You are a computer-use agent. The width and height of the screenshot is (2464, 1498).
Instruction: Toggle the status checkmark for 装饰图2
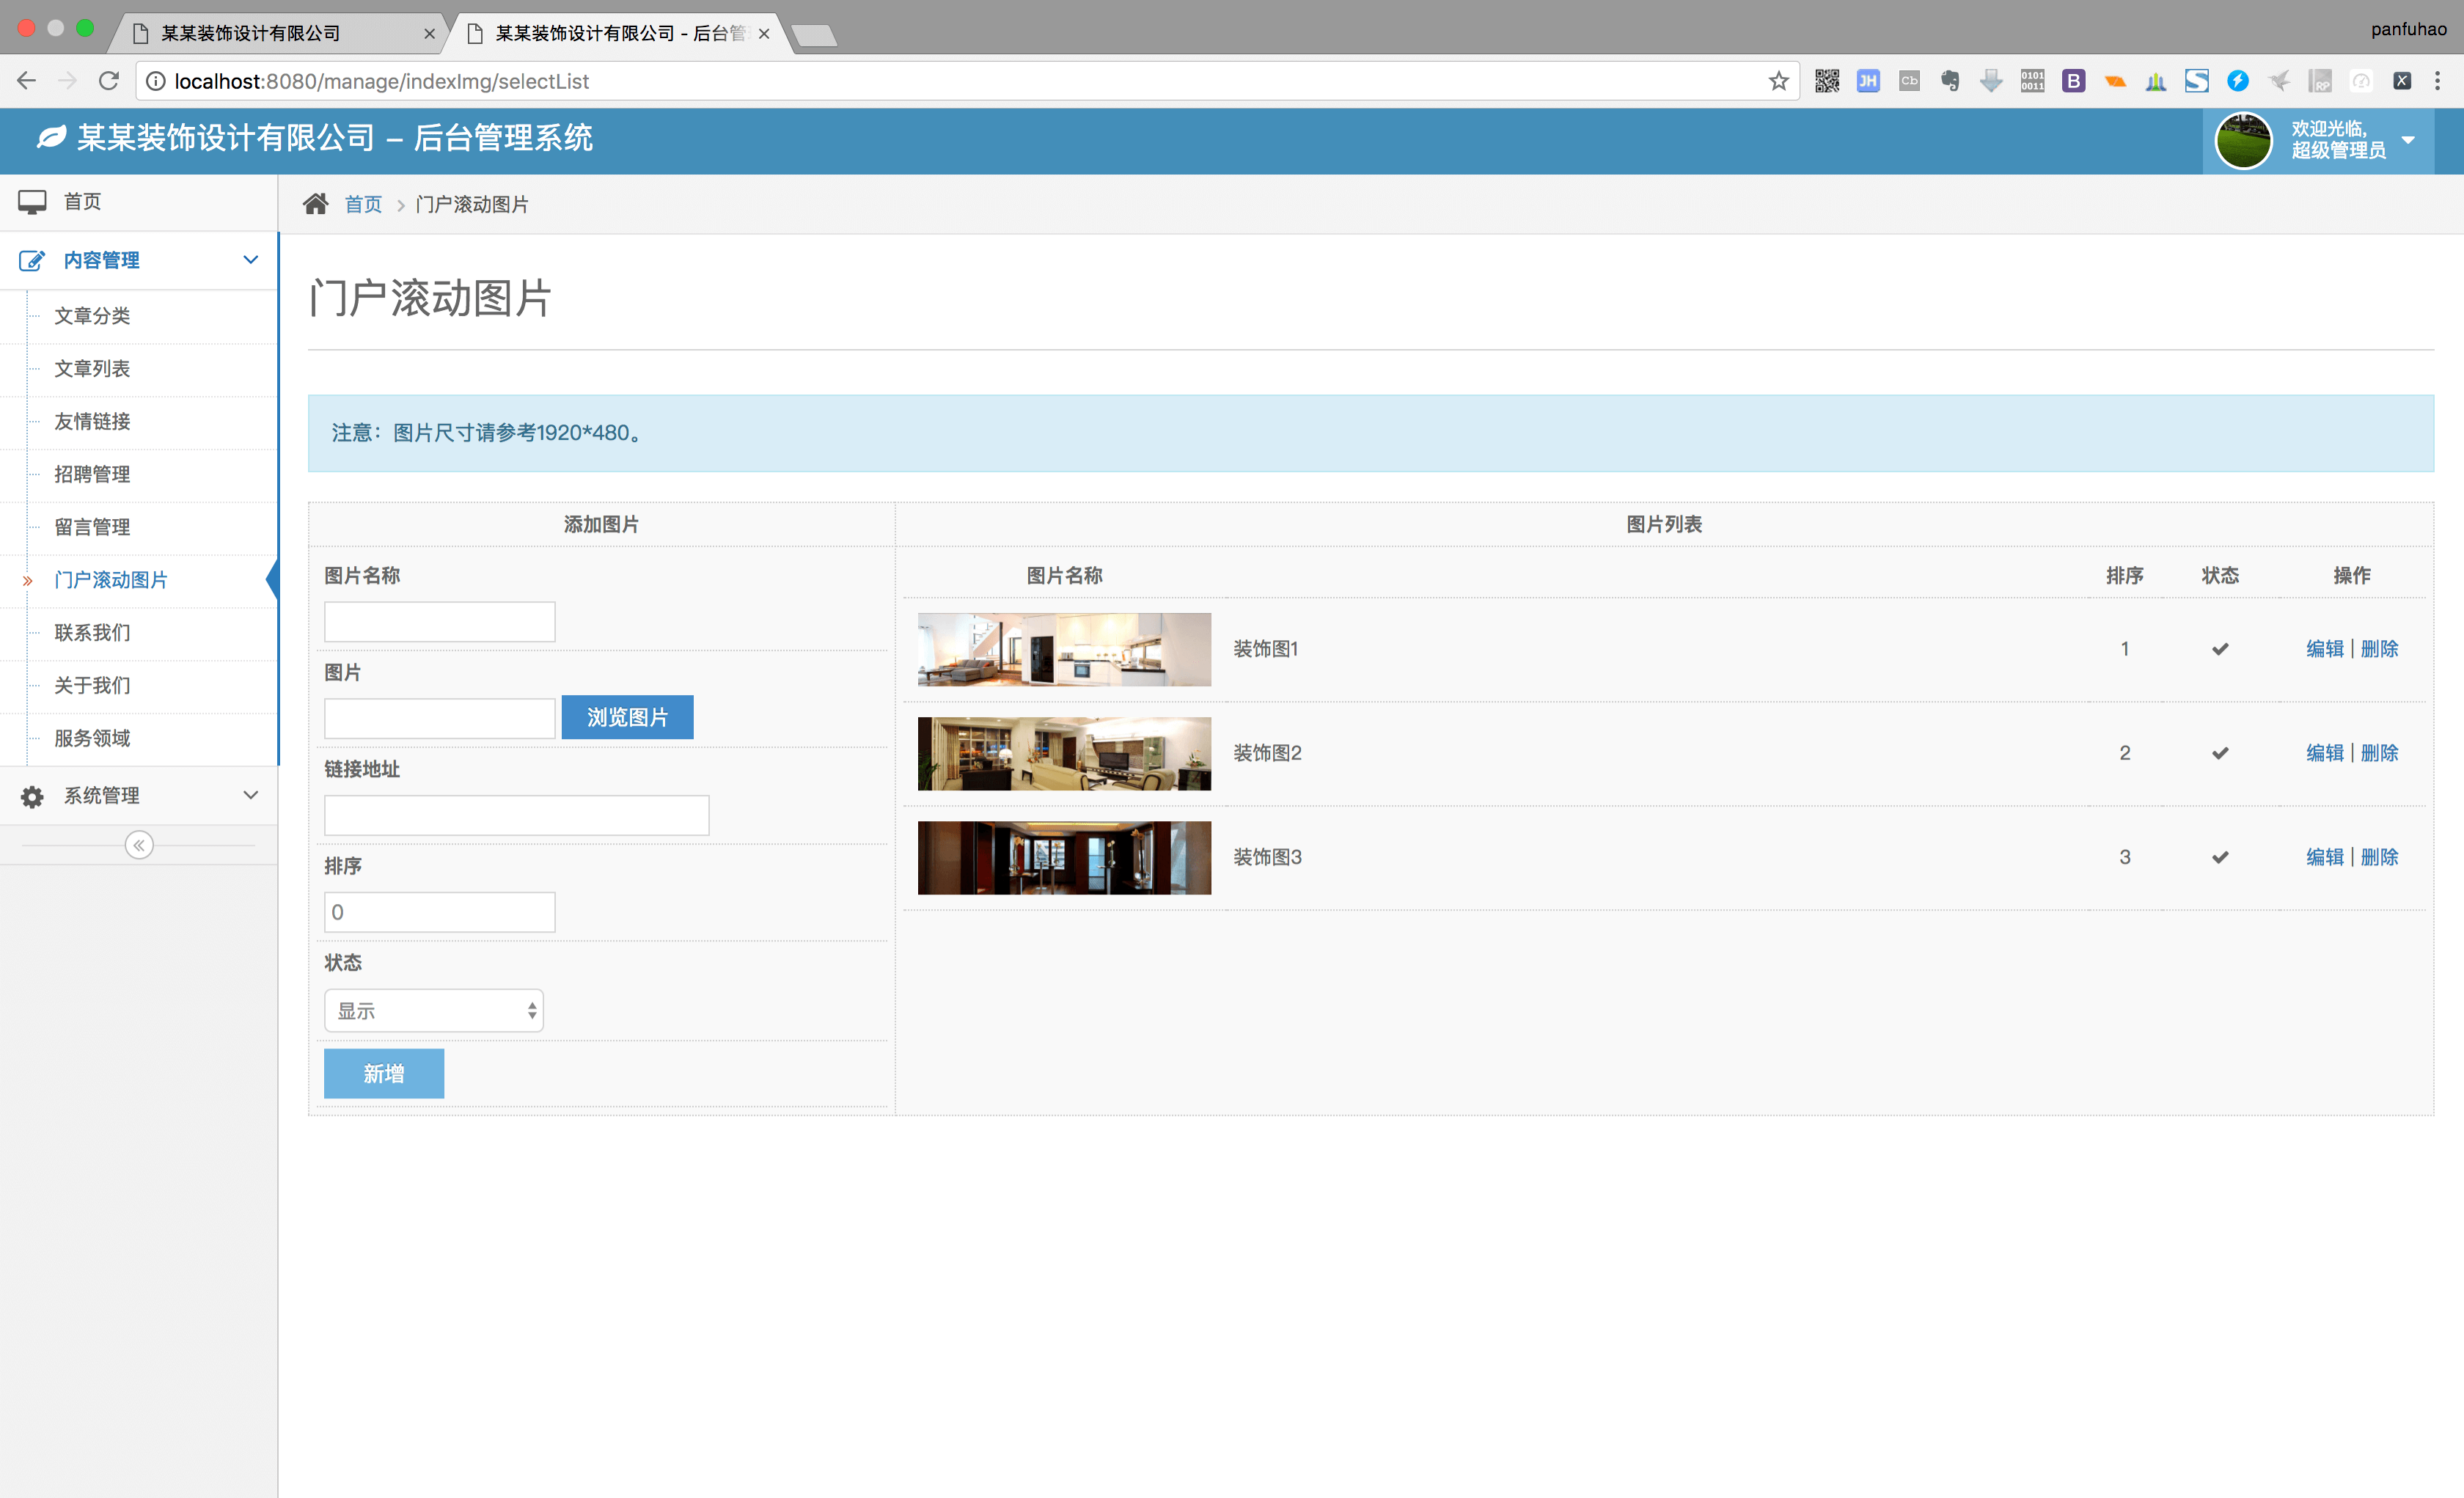(x=2220, y=753)
